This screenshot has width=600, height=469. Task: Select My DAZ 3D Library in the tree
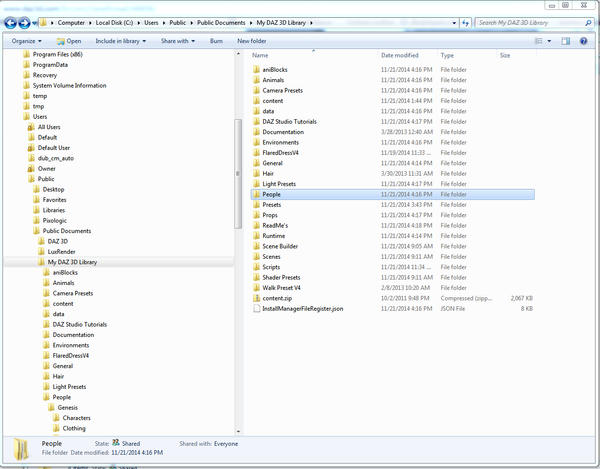click(72, 262)
